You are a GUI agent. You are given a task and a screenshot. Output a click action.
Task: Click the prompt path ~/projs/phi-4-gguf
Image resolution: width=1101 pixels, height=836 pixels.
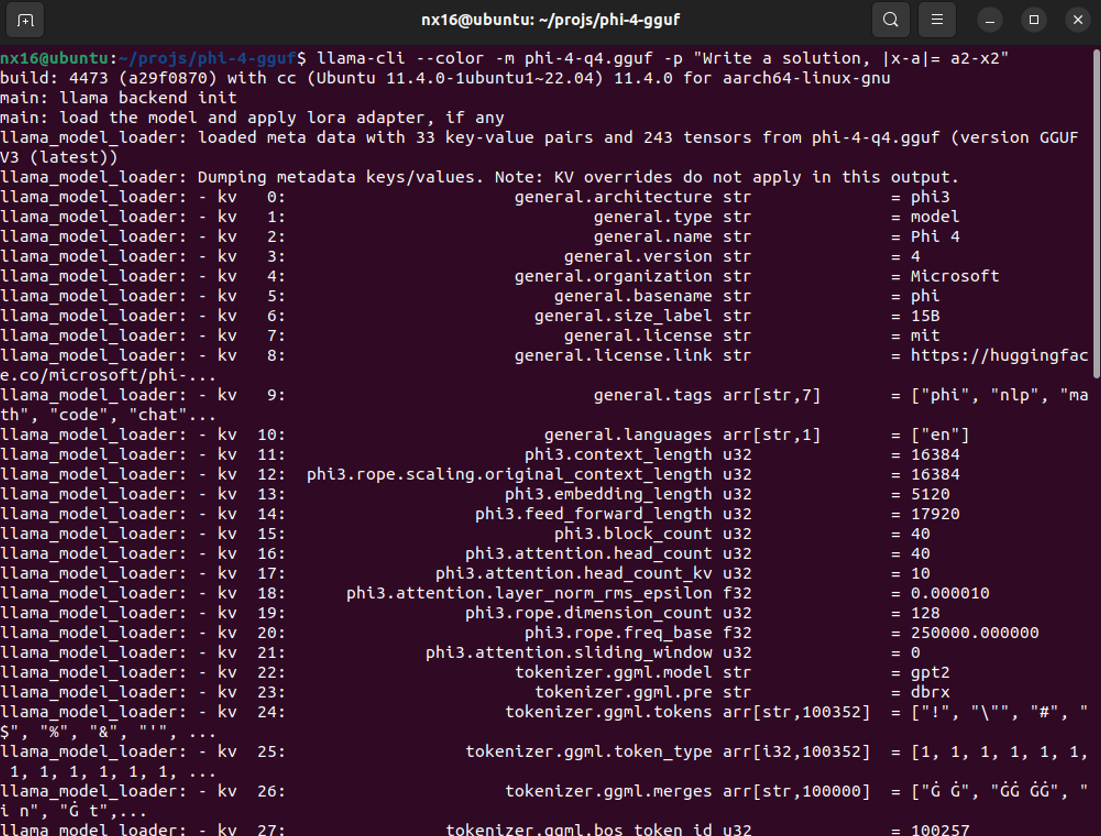pyautogui.click(x=207, y=58)
